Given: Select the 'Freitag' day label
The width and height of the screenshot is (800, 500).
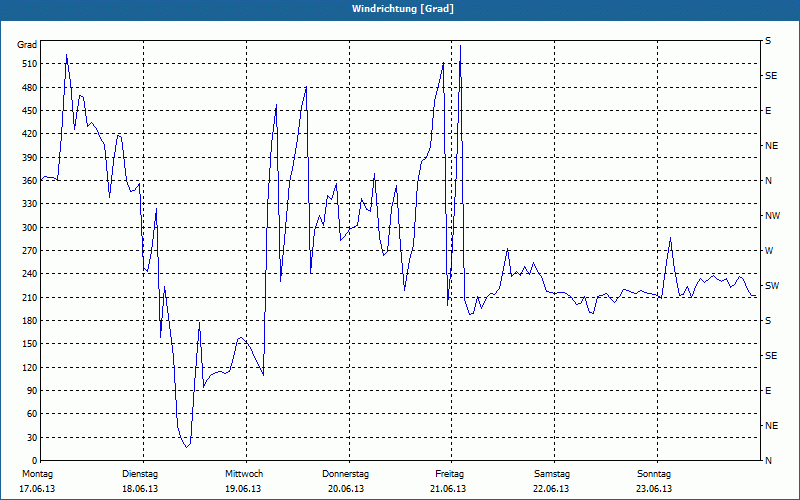Looking at the screenshot, I should [x=449, y=474].
